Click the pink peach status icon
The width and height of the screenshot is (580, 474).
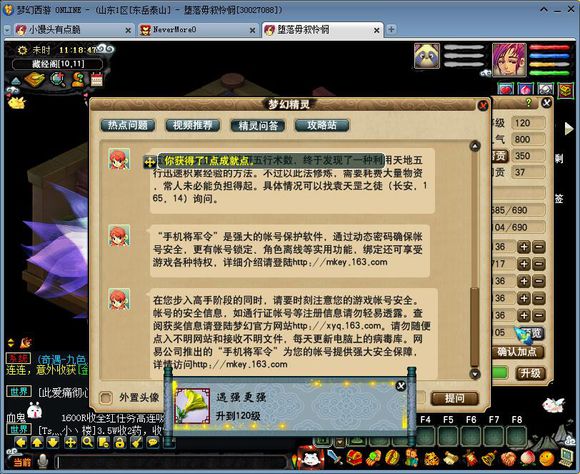pos(526,90)
